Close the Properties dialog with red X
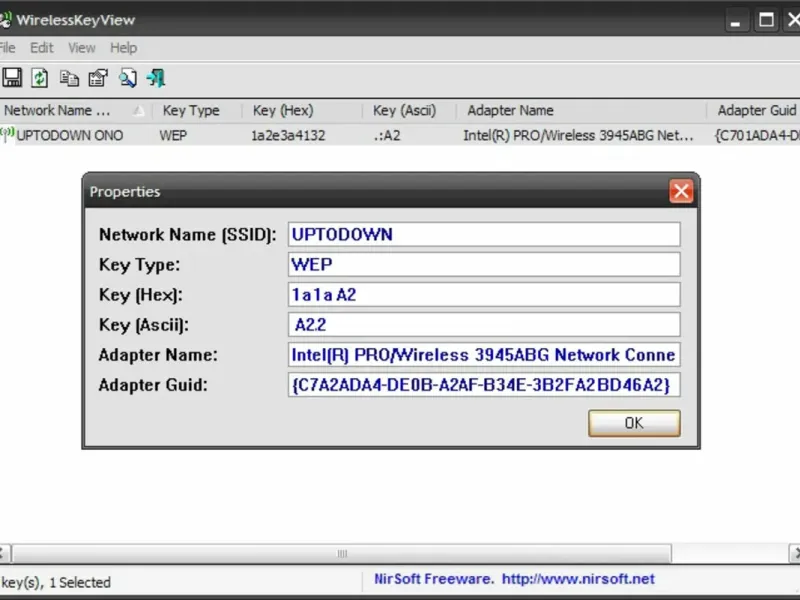 click(x=681, y=191)
